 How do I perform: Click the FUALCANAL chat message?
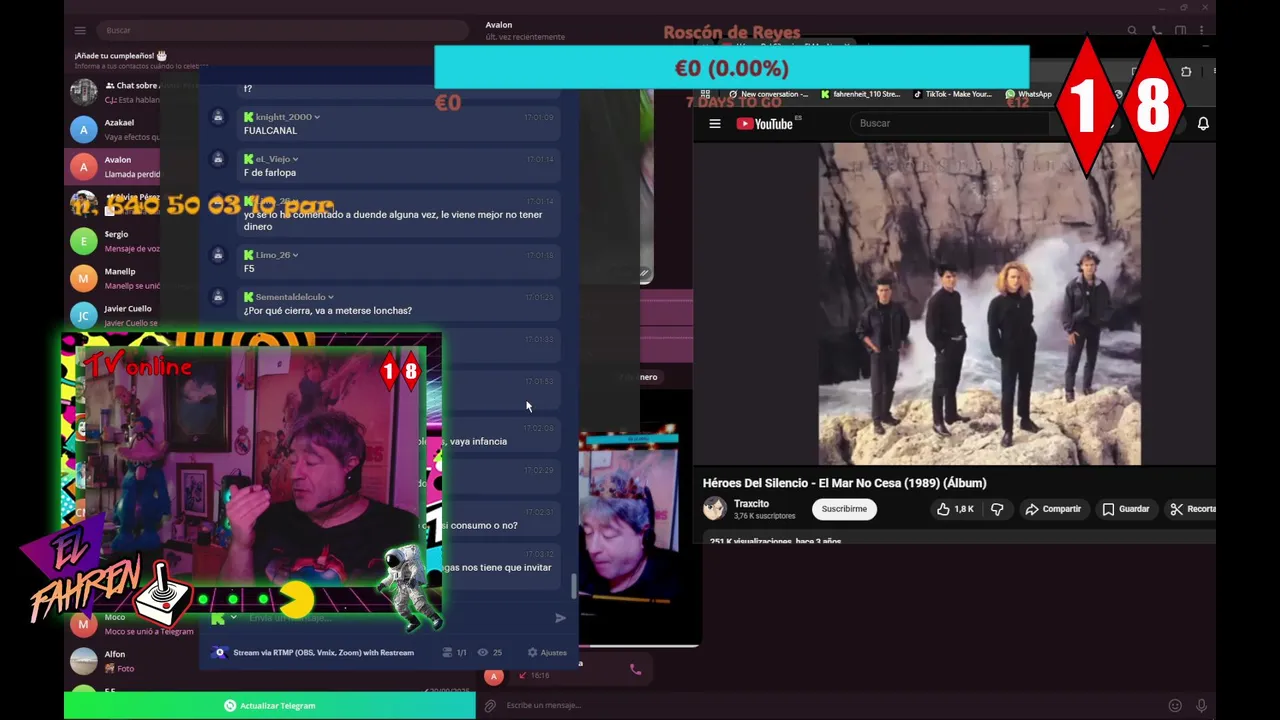tap(270, 131)
